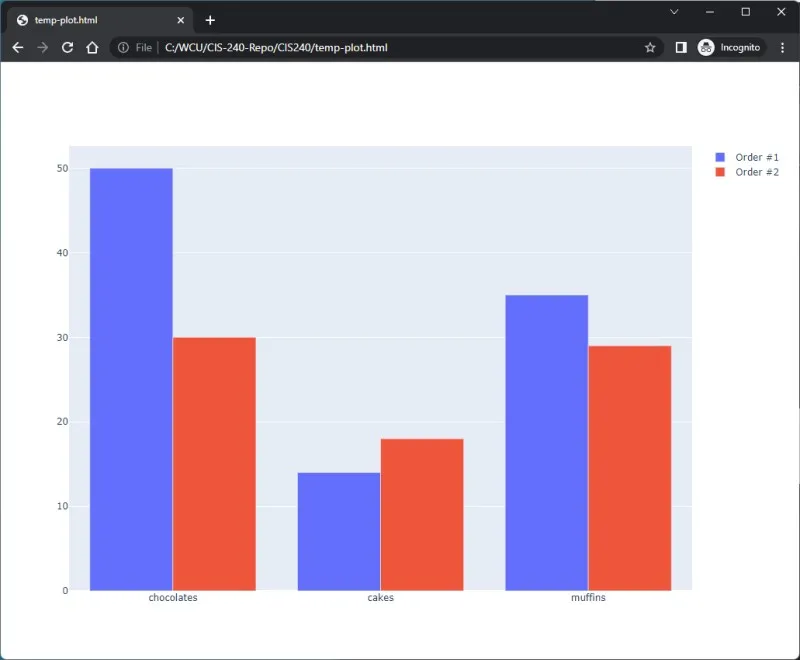This screenshot has height=660, width=800.
Task: Click the red chocolates bar
Action: pos(214,464)
